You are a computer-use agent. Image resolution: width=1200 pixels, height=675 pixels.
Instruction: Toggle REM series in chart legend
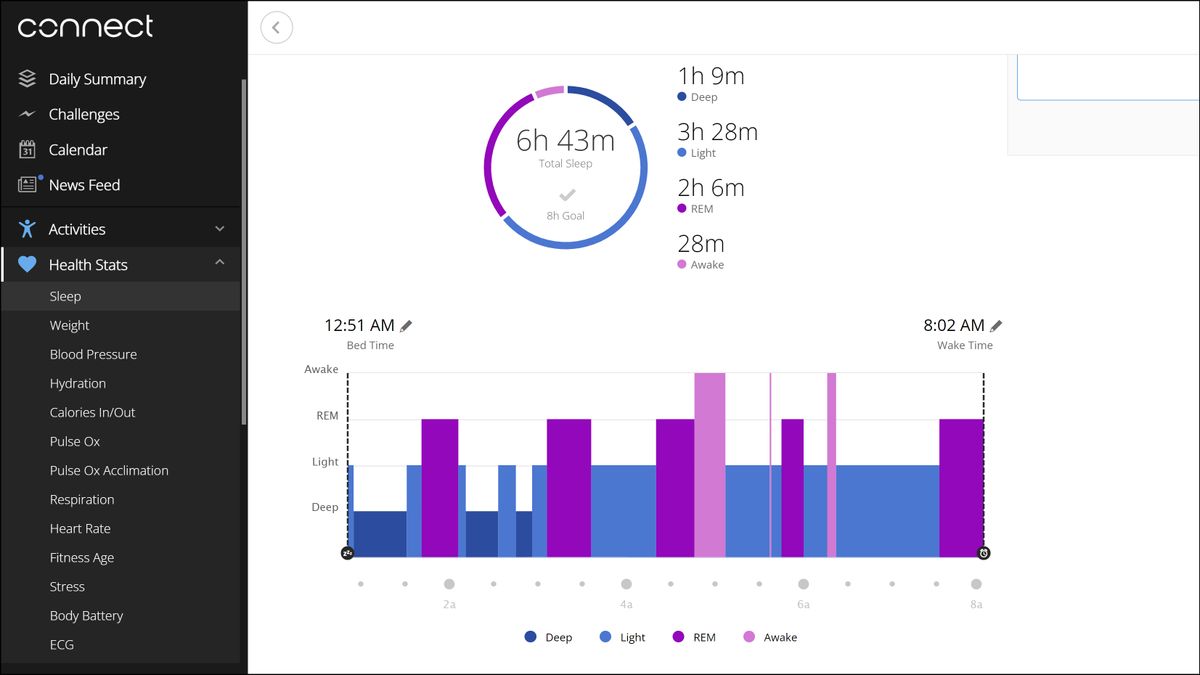point(694,637)
